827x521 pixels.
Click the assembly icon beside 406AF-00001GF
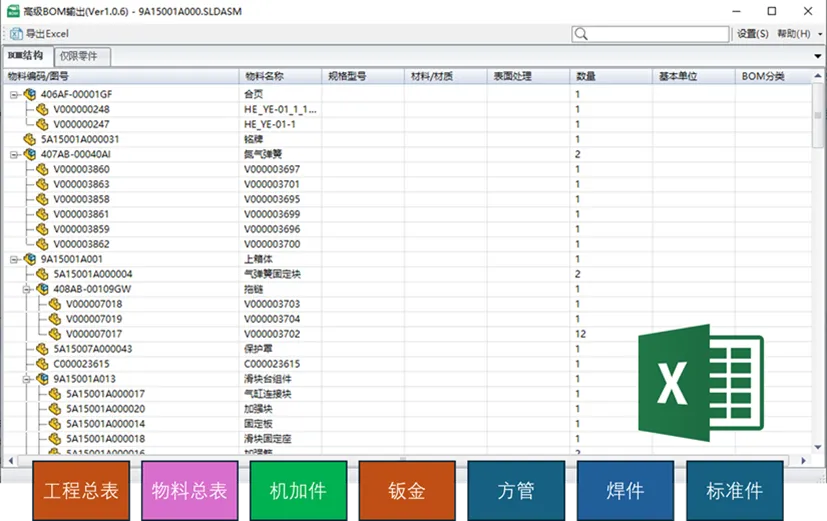click(30, 95)
